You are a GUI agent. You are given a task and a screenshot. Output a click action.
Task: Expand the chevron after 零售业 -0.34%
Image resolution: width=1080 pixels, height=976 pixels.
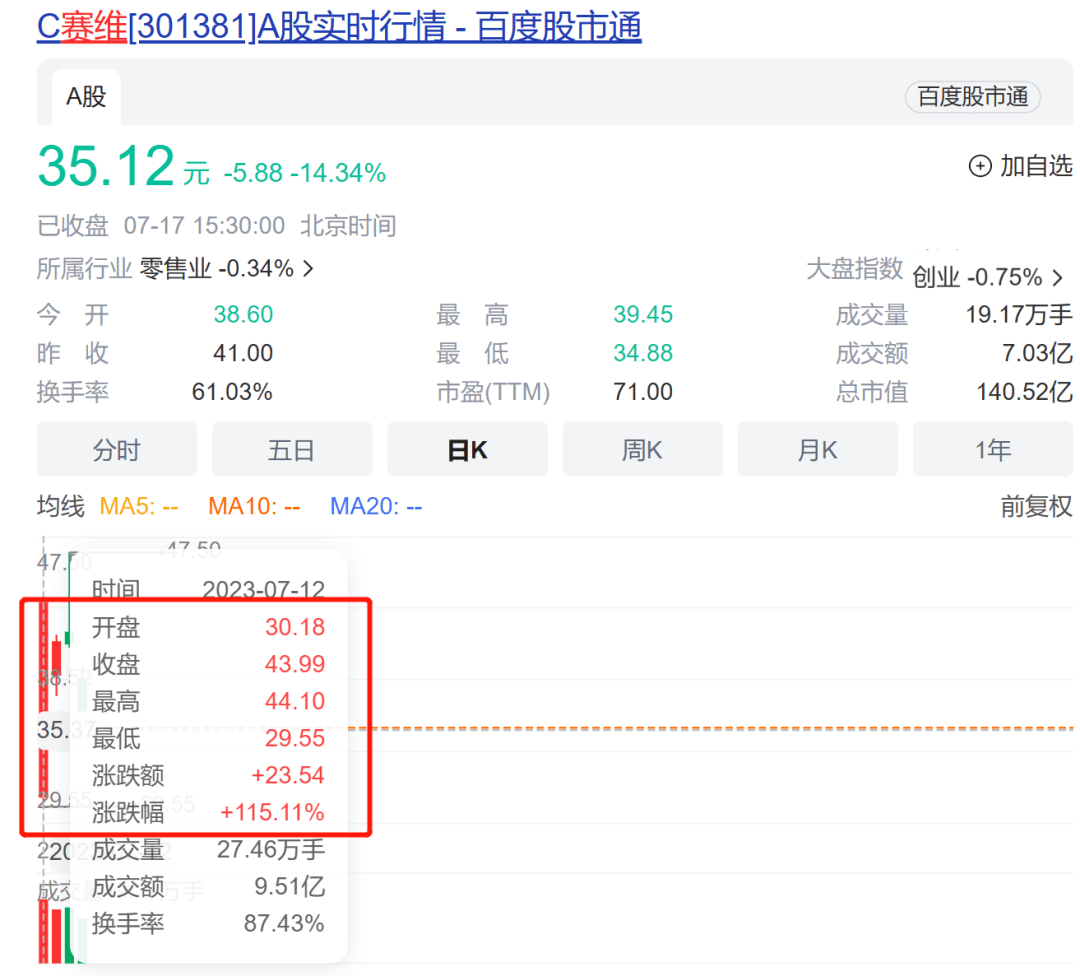[x=308, y=269]
